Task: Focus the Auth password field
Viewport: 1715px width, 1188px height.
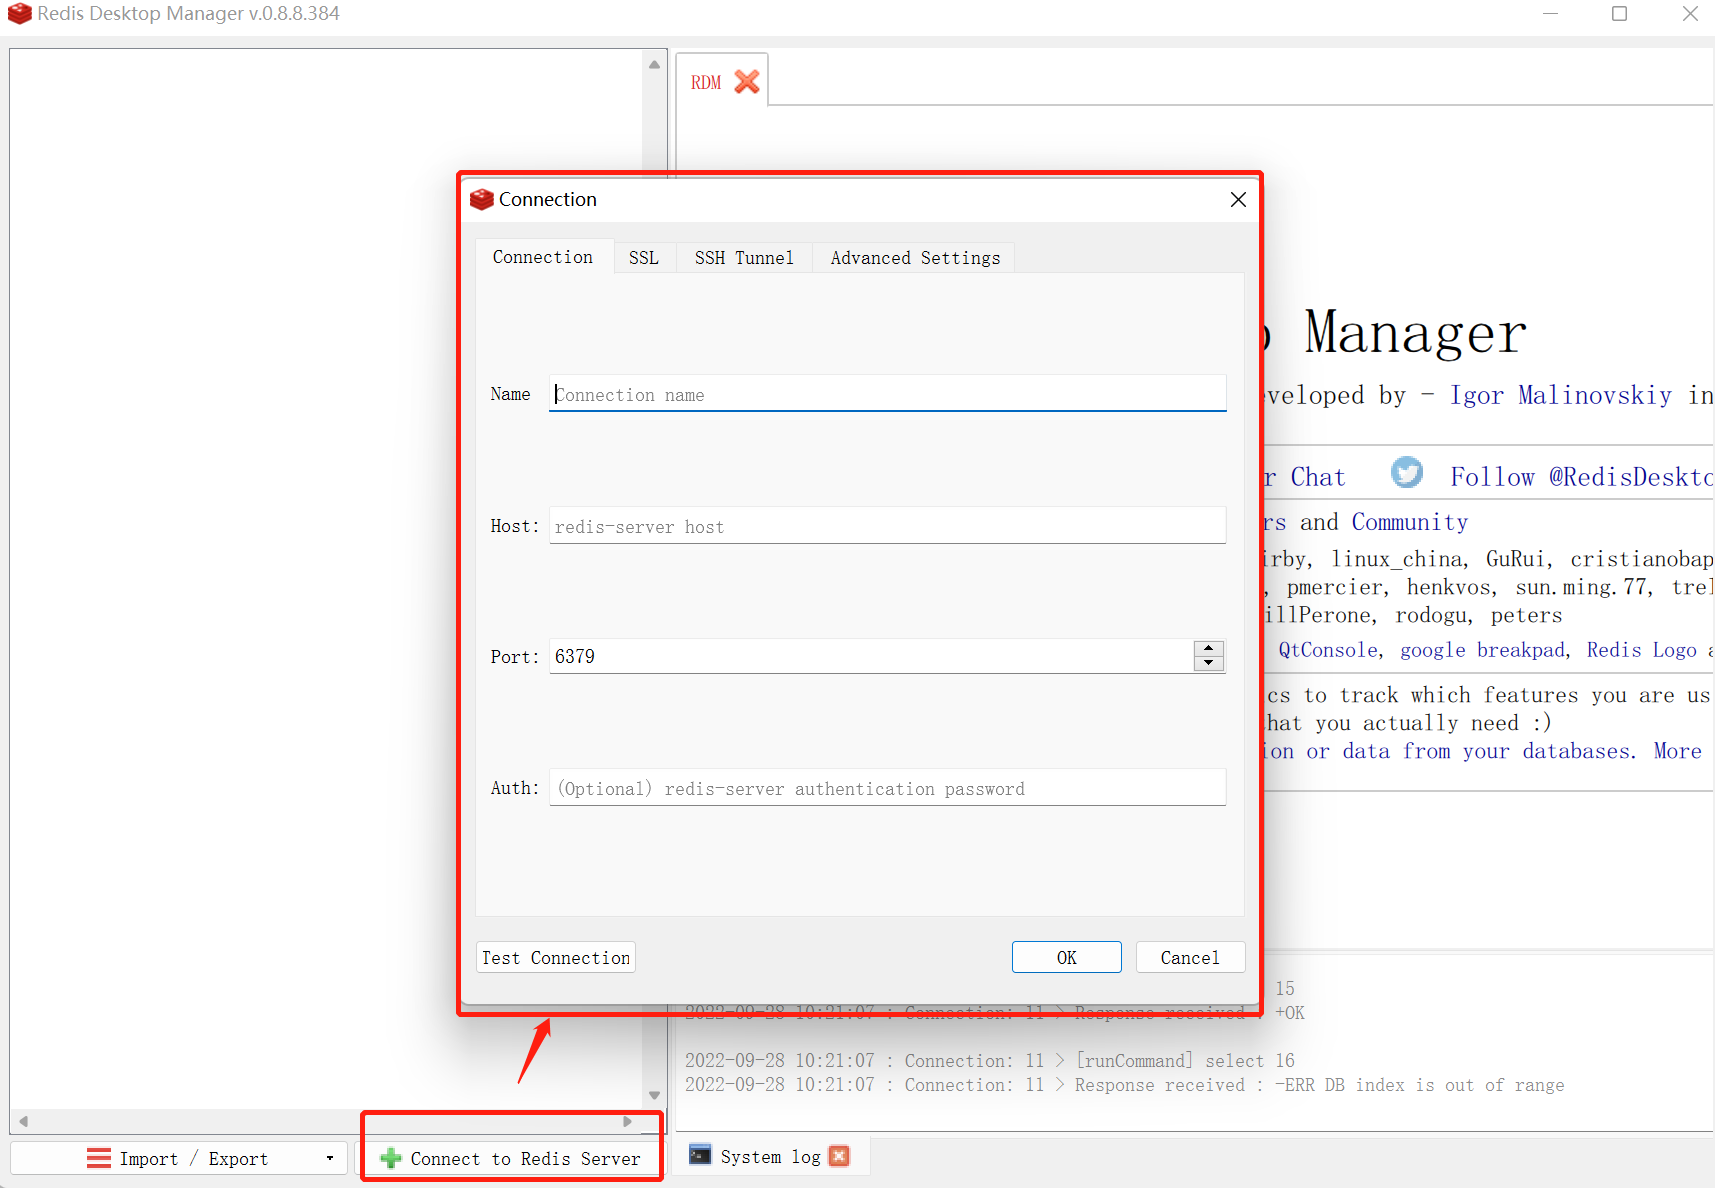Action: pos(888,788)
